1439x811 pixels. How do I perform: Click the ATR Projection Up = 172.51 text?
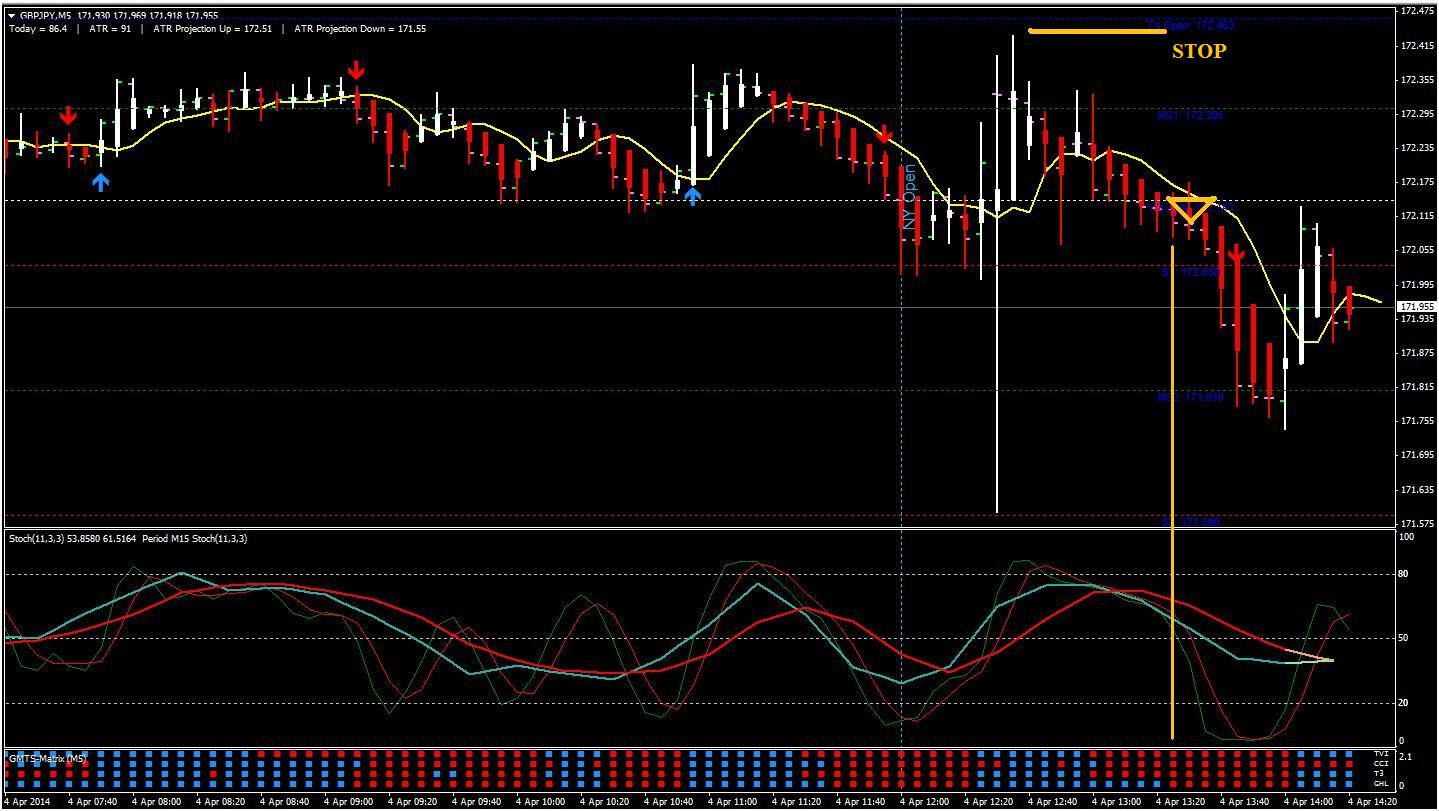pyautogui.click(x=213, y=29)
